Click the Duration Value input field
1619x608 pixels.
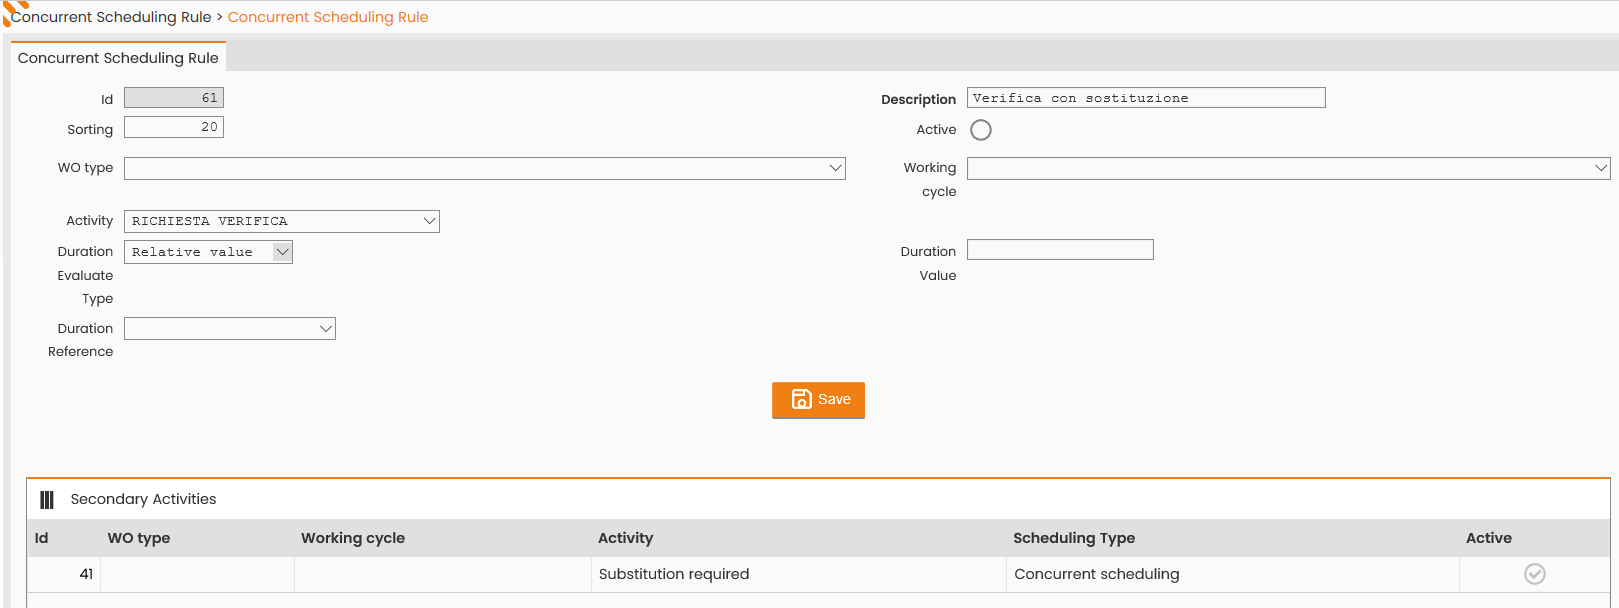[x=1060, y=250]
